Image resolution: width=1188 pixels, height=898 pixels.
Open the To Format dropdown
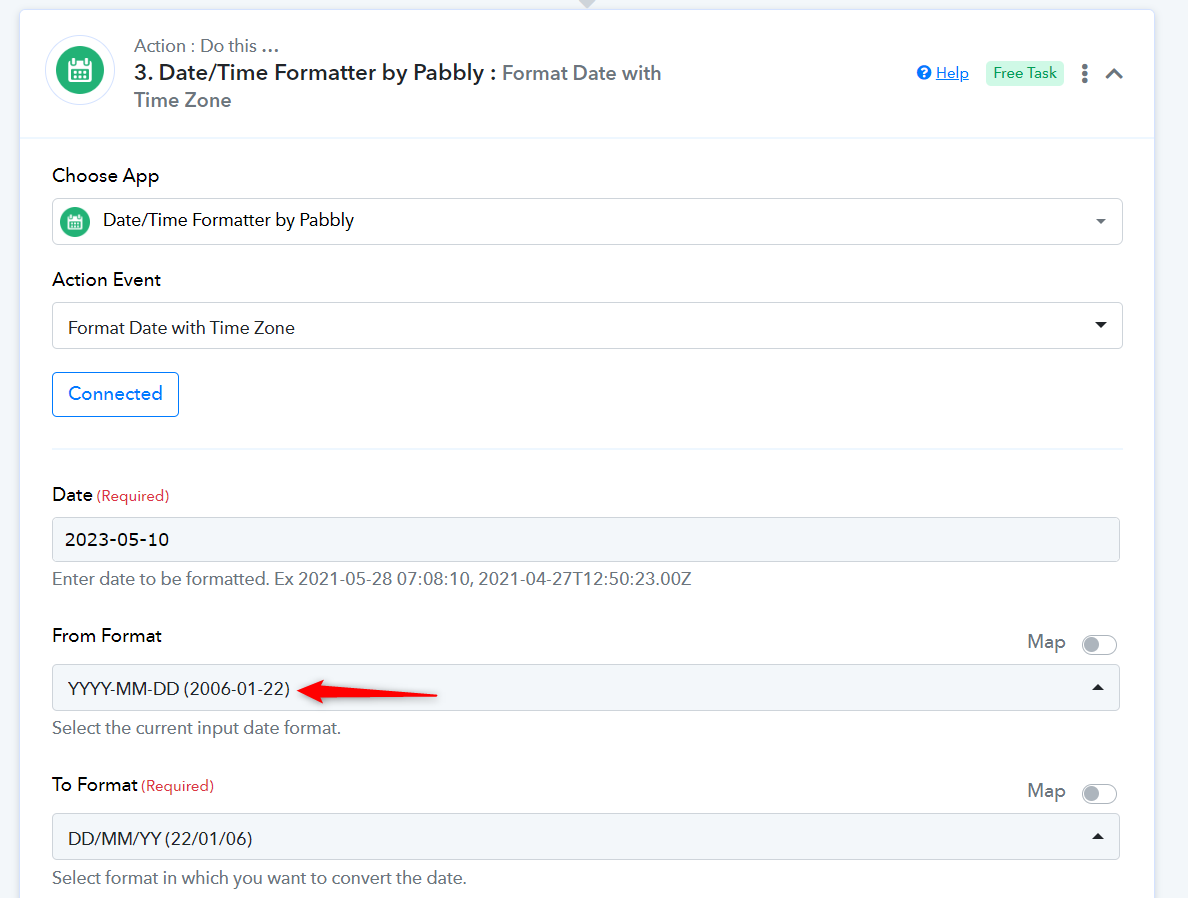point(586,837)
